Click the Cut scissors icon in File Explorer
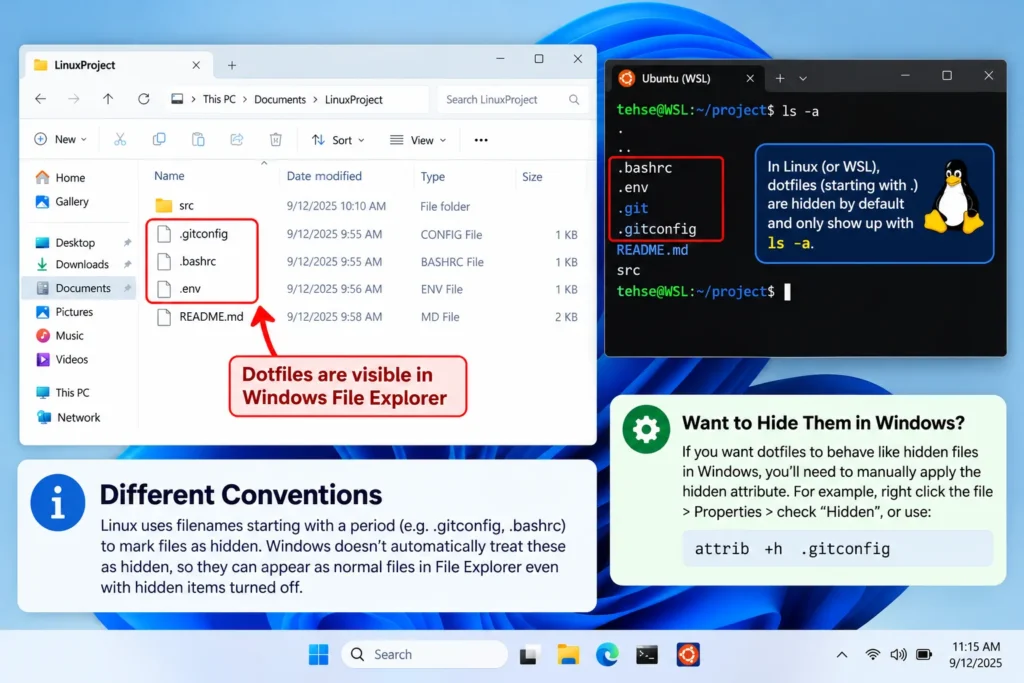Viewport: 1024px width, 683px height. 120,140
